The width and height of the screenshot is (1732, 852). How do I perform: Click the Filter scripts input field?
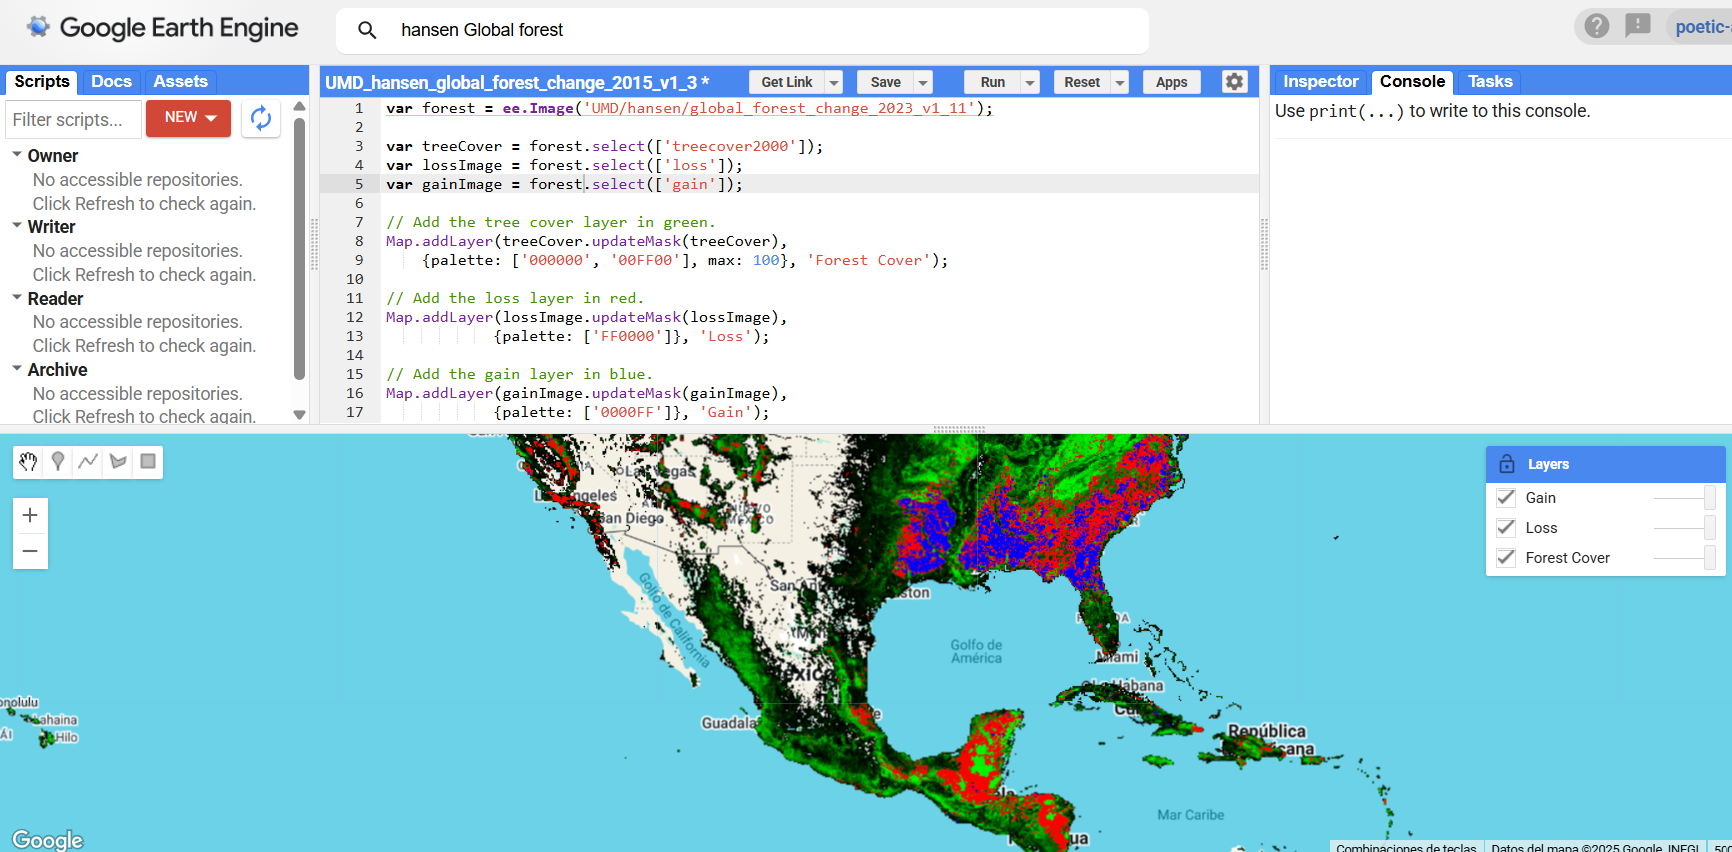point(74,119)
